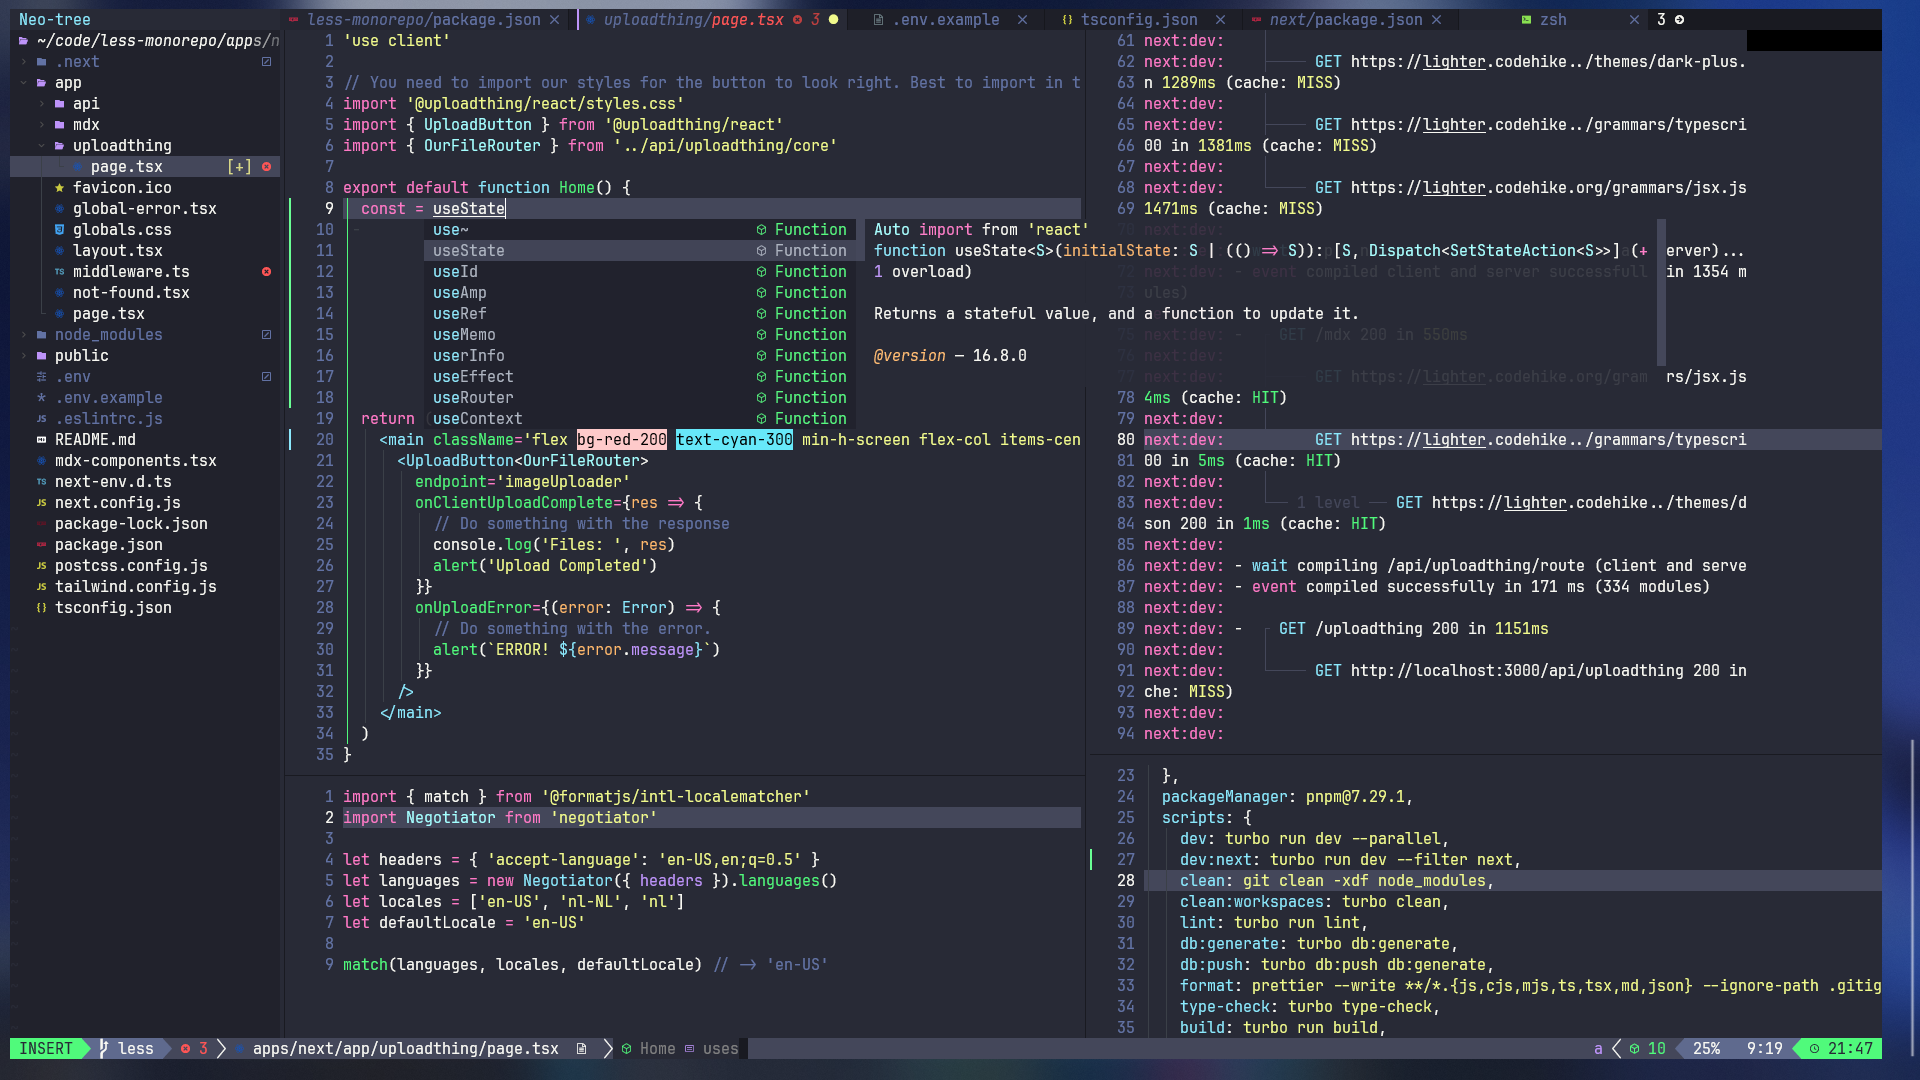This screenshot has width=1920, height=1080.
Task: Select useContext in the completion menu
Action: 640,419
